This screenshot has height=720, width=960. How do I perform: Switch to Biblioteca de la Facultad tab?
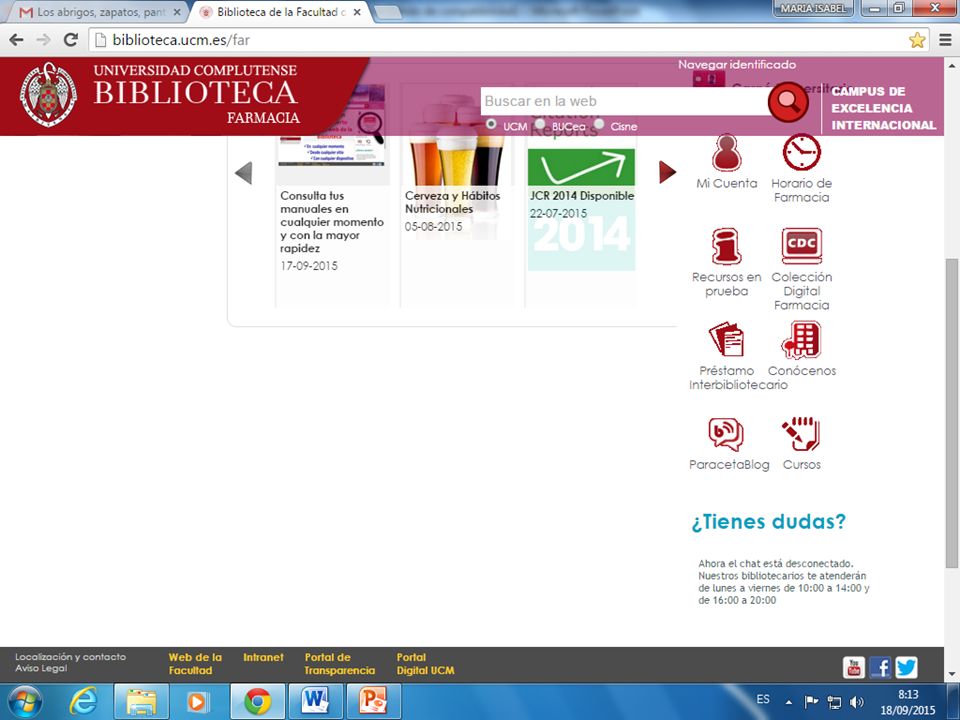coord(280,12)
